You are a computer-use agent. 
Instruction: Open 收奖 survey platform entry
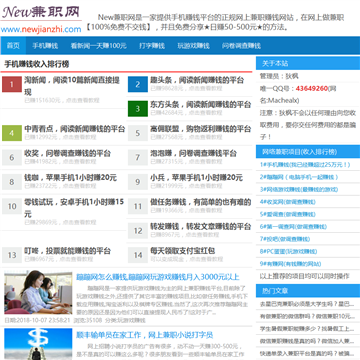[67, 153]
